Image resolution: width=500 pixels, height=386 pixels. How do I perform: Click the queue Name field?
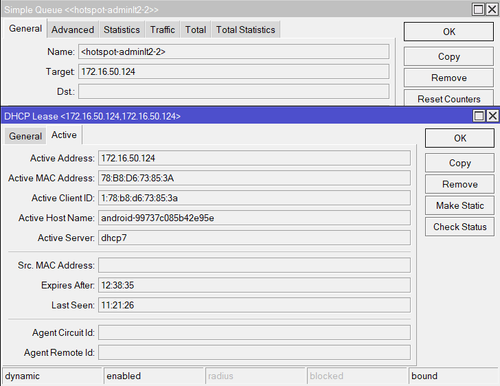coord(234,52)
